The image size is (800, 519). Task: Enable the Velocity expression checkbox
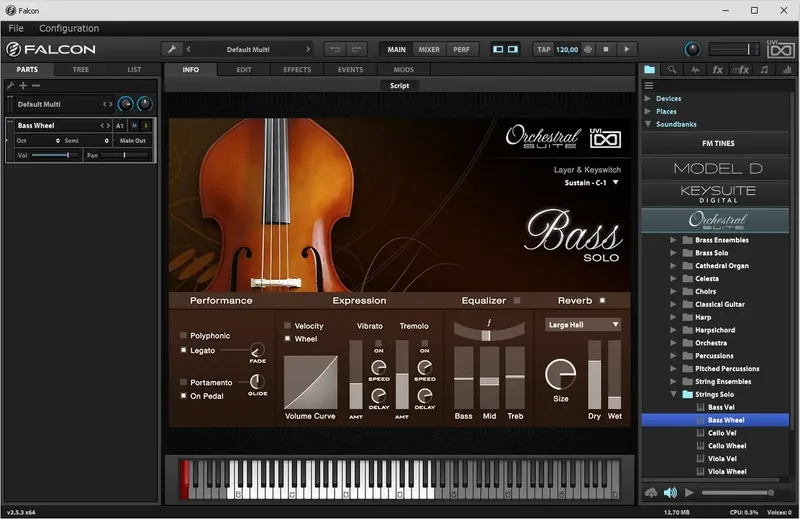pos(288,325)
